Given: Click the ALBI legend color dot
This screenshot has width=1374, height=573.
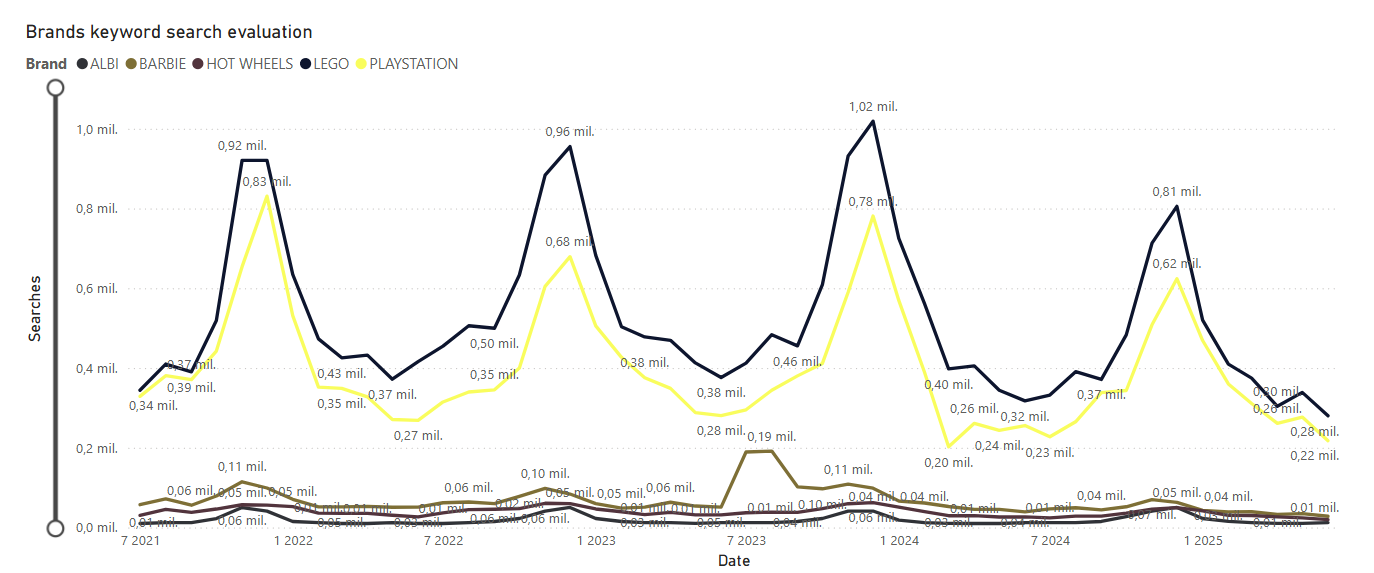Looking at the screenshot, I should pos(81,64).
